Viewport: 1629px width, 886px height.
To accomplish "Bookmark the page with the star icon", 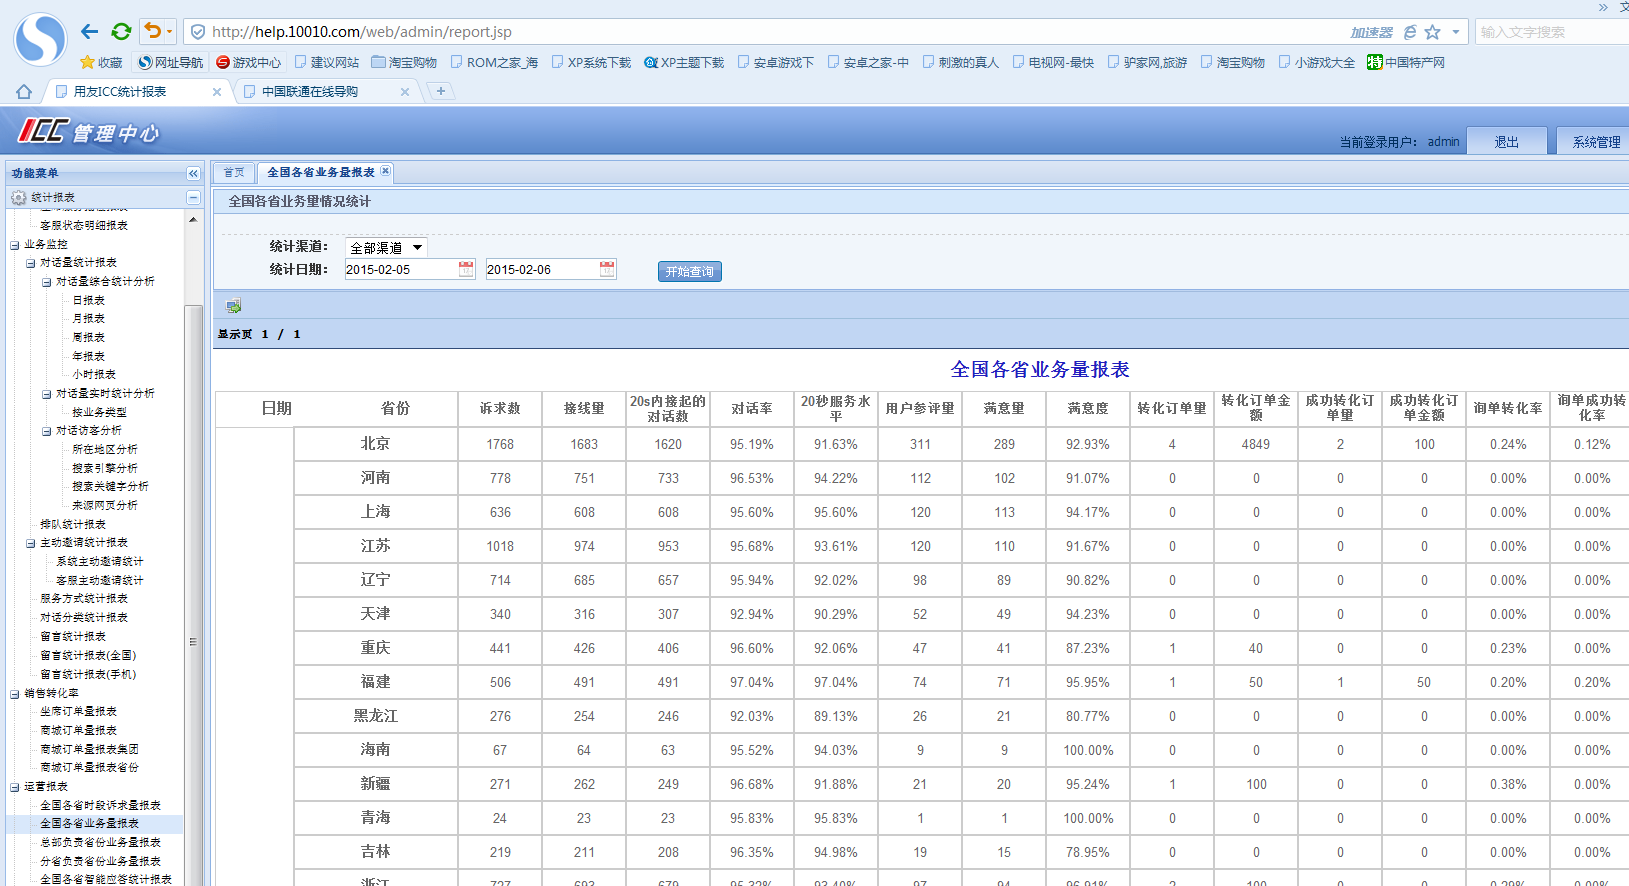I will click(1432, 32).
